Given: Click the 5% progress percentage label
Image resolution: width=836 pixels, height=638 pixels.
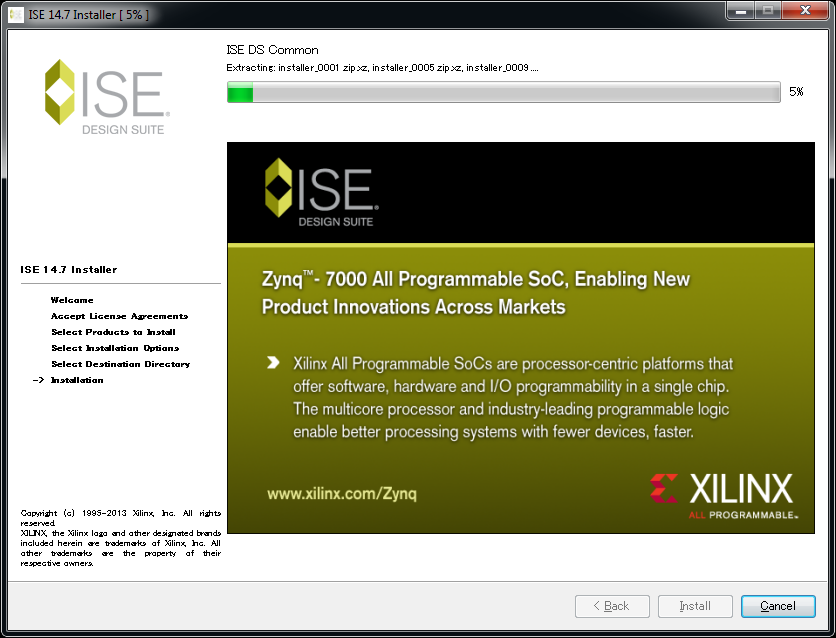Looking at the screenshot, I should click(796, 92).
